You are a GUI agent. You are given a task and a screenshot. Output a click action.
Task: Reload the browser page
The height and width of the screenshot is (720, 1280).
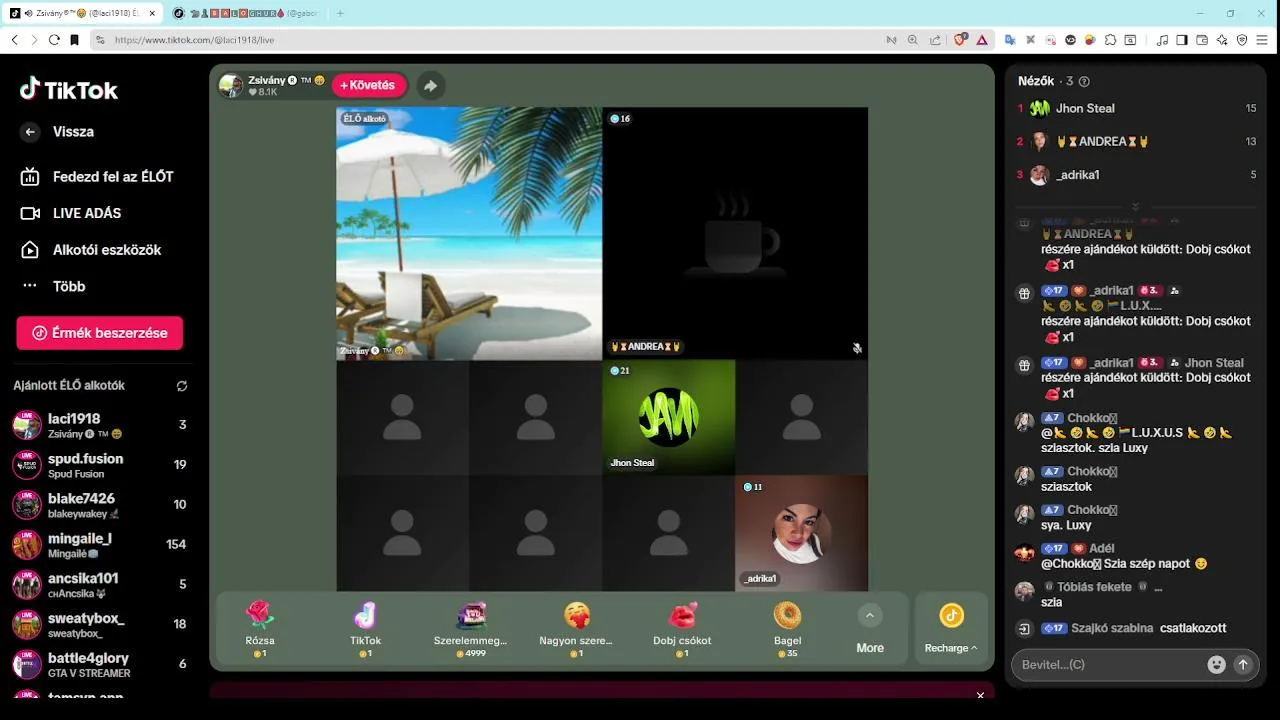tap(54, 40)
